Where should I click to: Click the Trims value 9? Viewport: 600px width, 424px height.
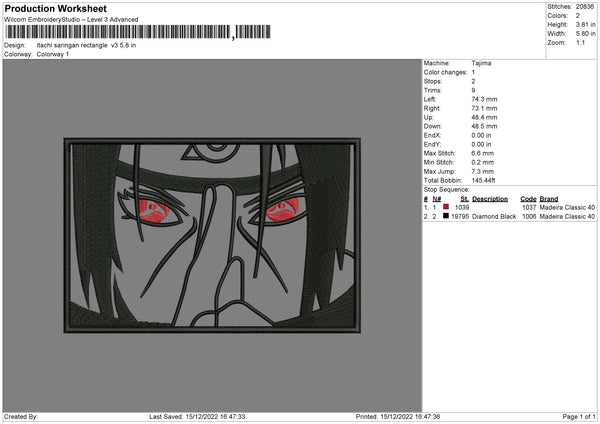coord(473,91)
